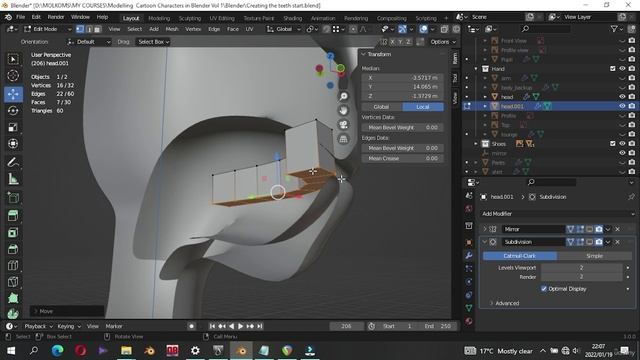The width and height of the screenshot is (640, 360).
Task: Switch to vertex select mode
Action: (80, 29)
